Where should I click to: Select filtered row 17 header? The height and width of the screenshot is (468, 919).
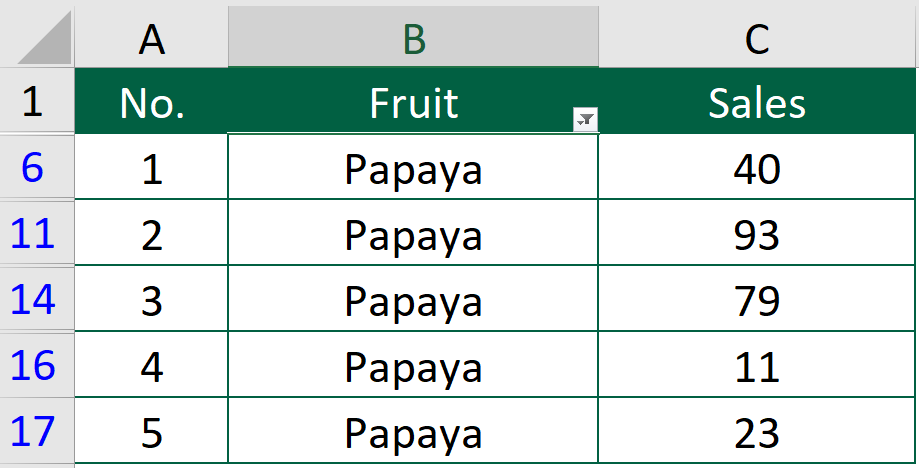[x=37, y=431]
